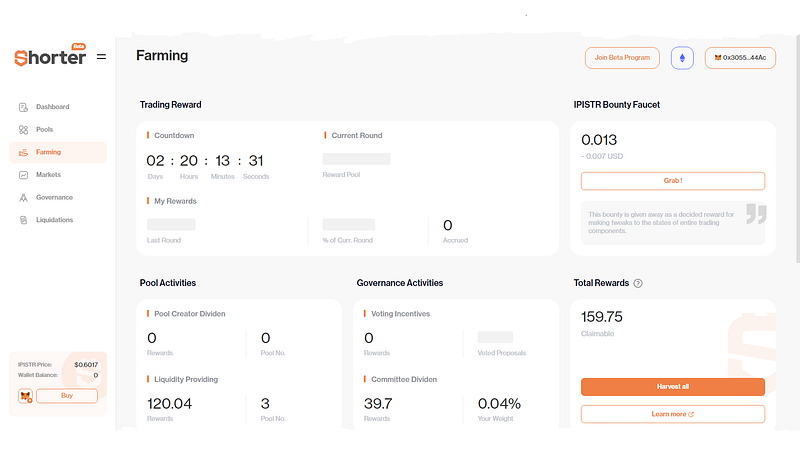
Task: Click the 0.007 USD value
Action: point(602,156)
